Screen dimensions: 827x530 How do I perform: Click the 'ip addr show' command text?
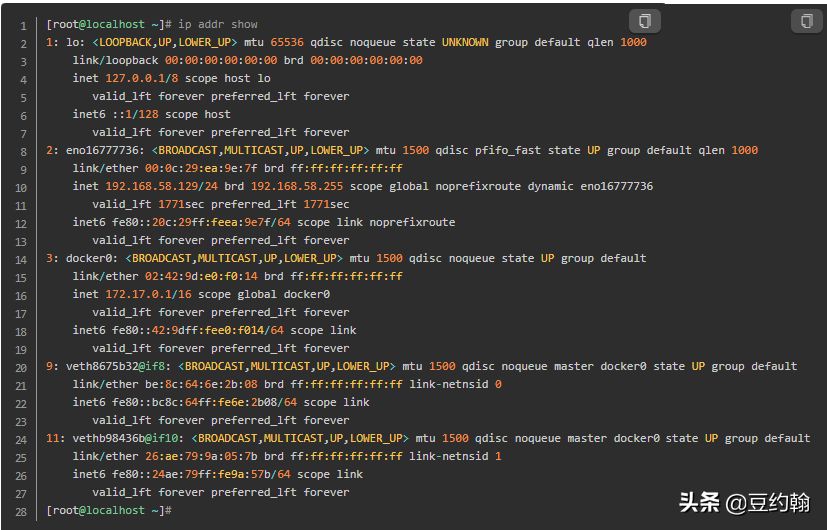(218, 24)
